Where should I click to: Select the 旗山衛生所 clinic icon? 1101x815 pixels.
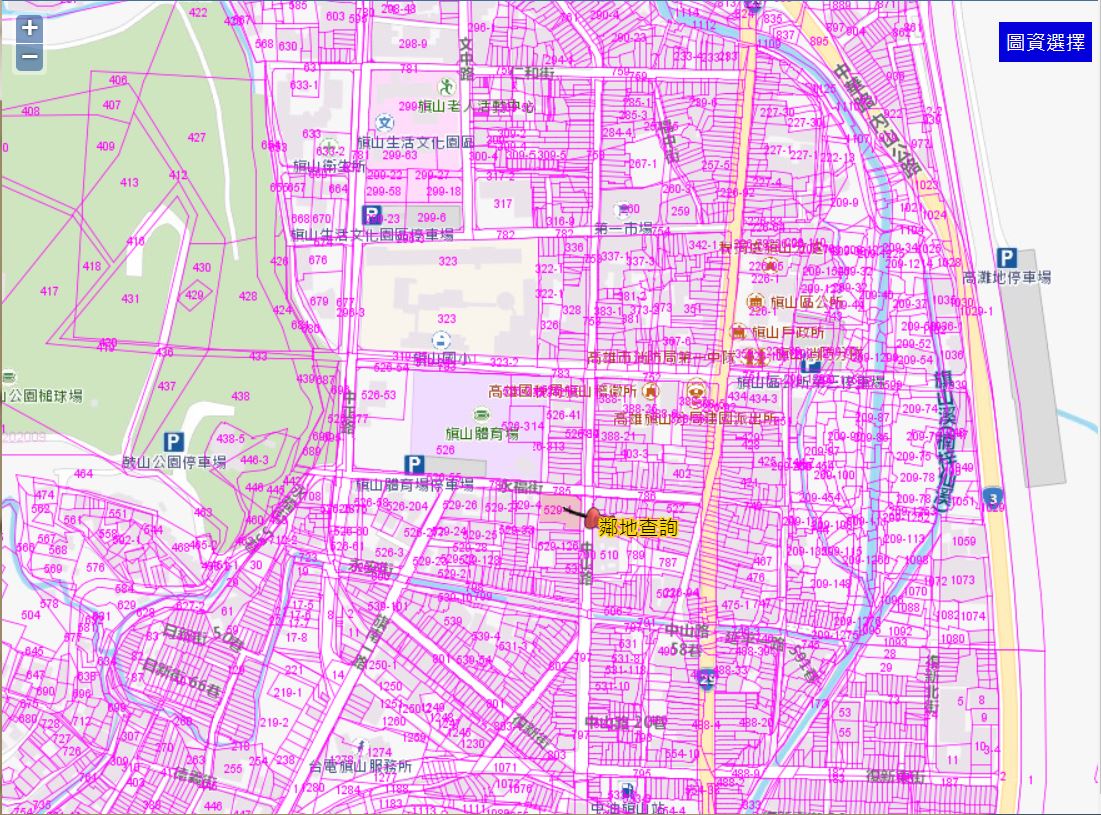pos(329,147)
